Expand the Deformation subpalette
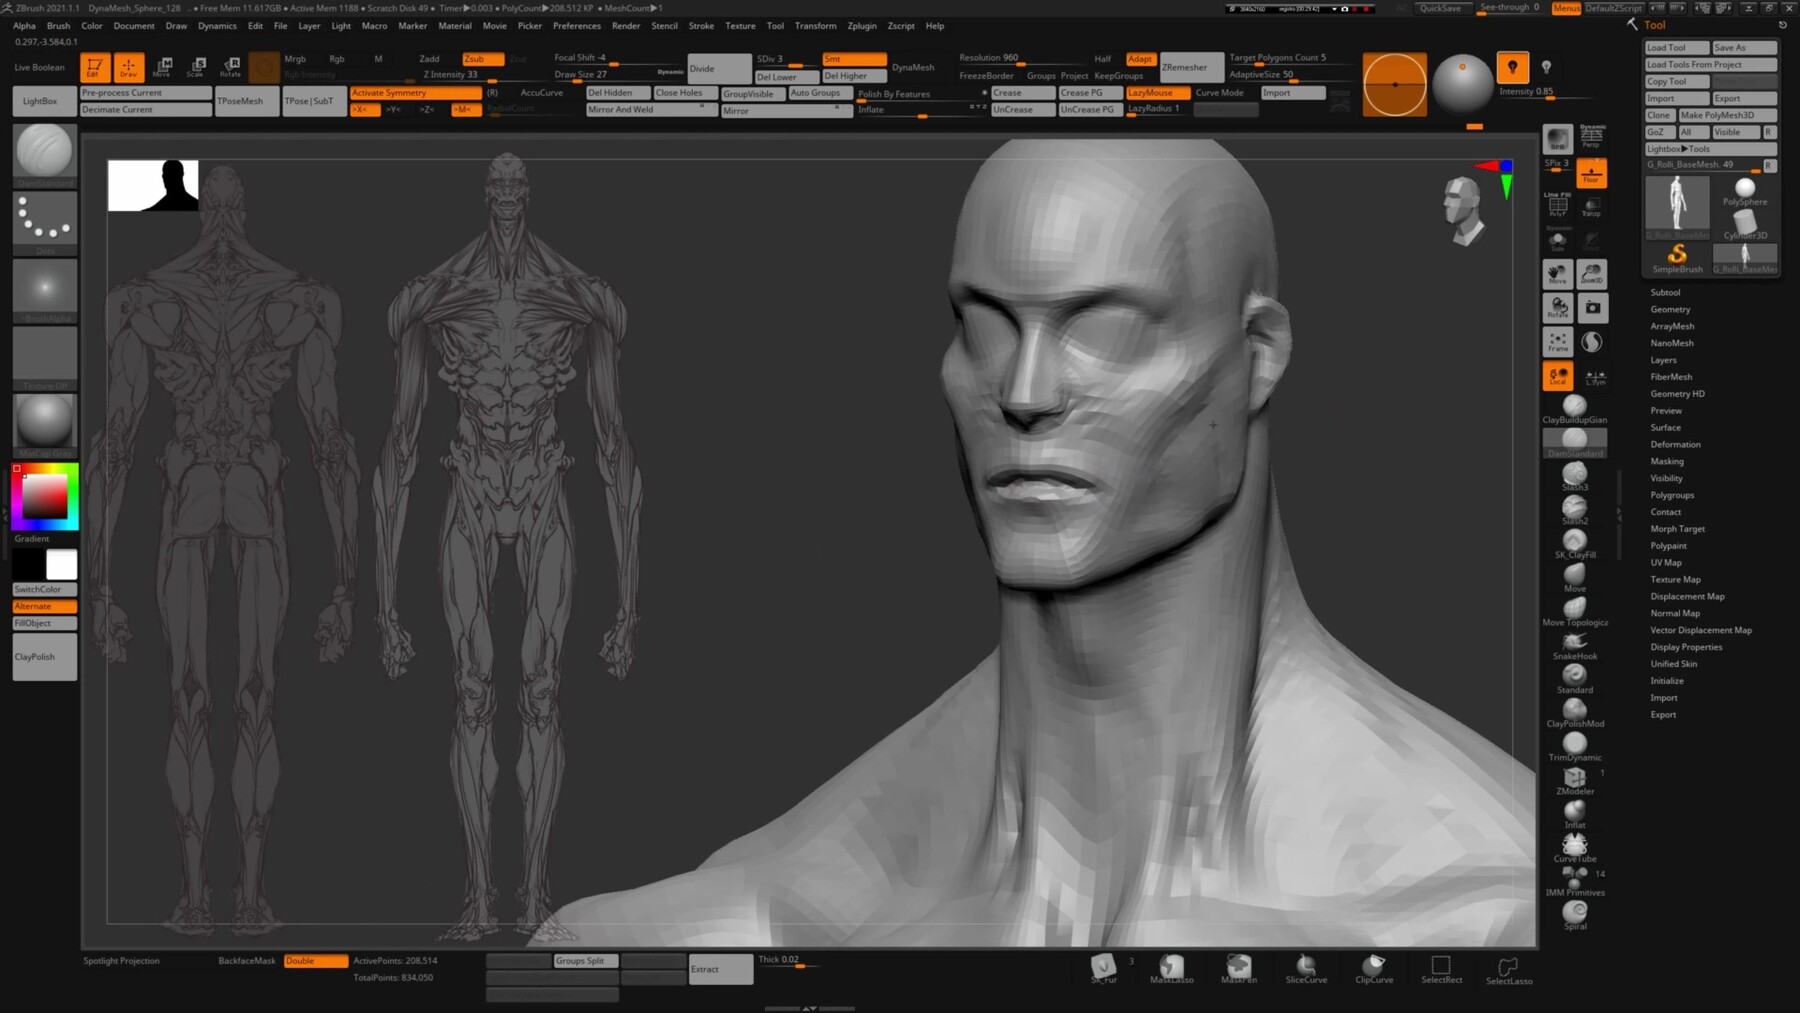The height and width of the screenshot is (1013, 1800). 1675,444
